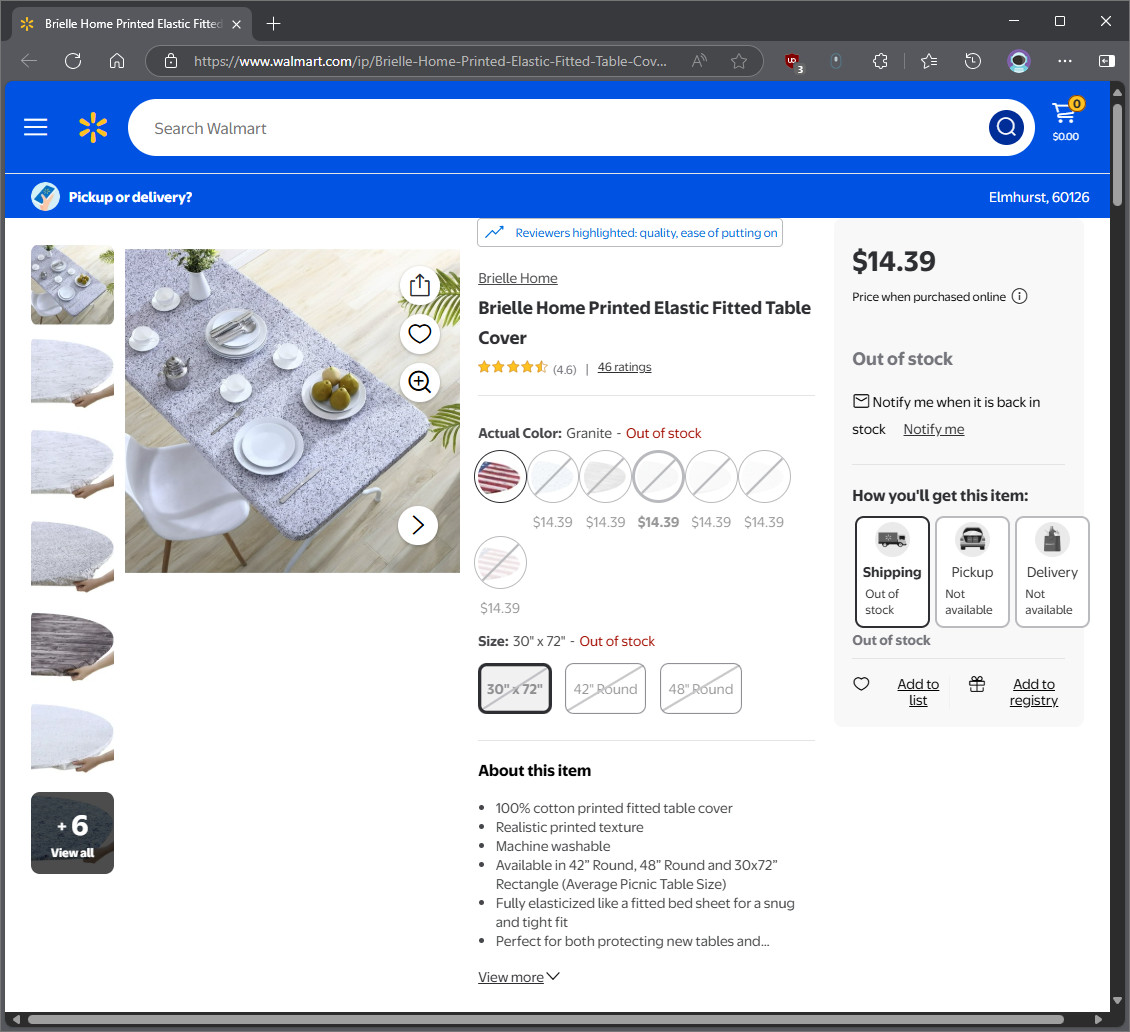Open the Brielle Home brand link

[x=517, y=278]
